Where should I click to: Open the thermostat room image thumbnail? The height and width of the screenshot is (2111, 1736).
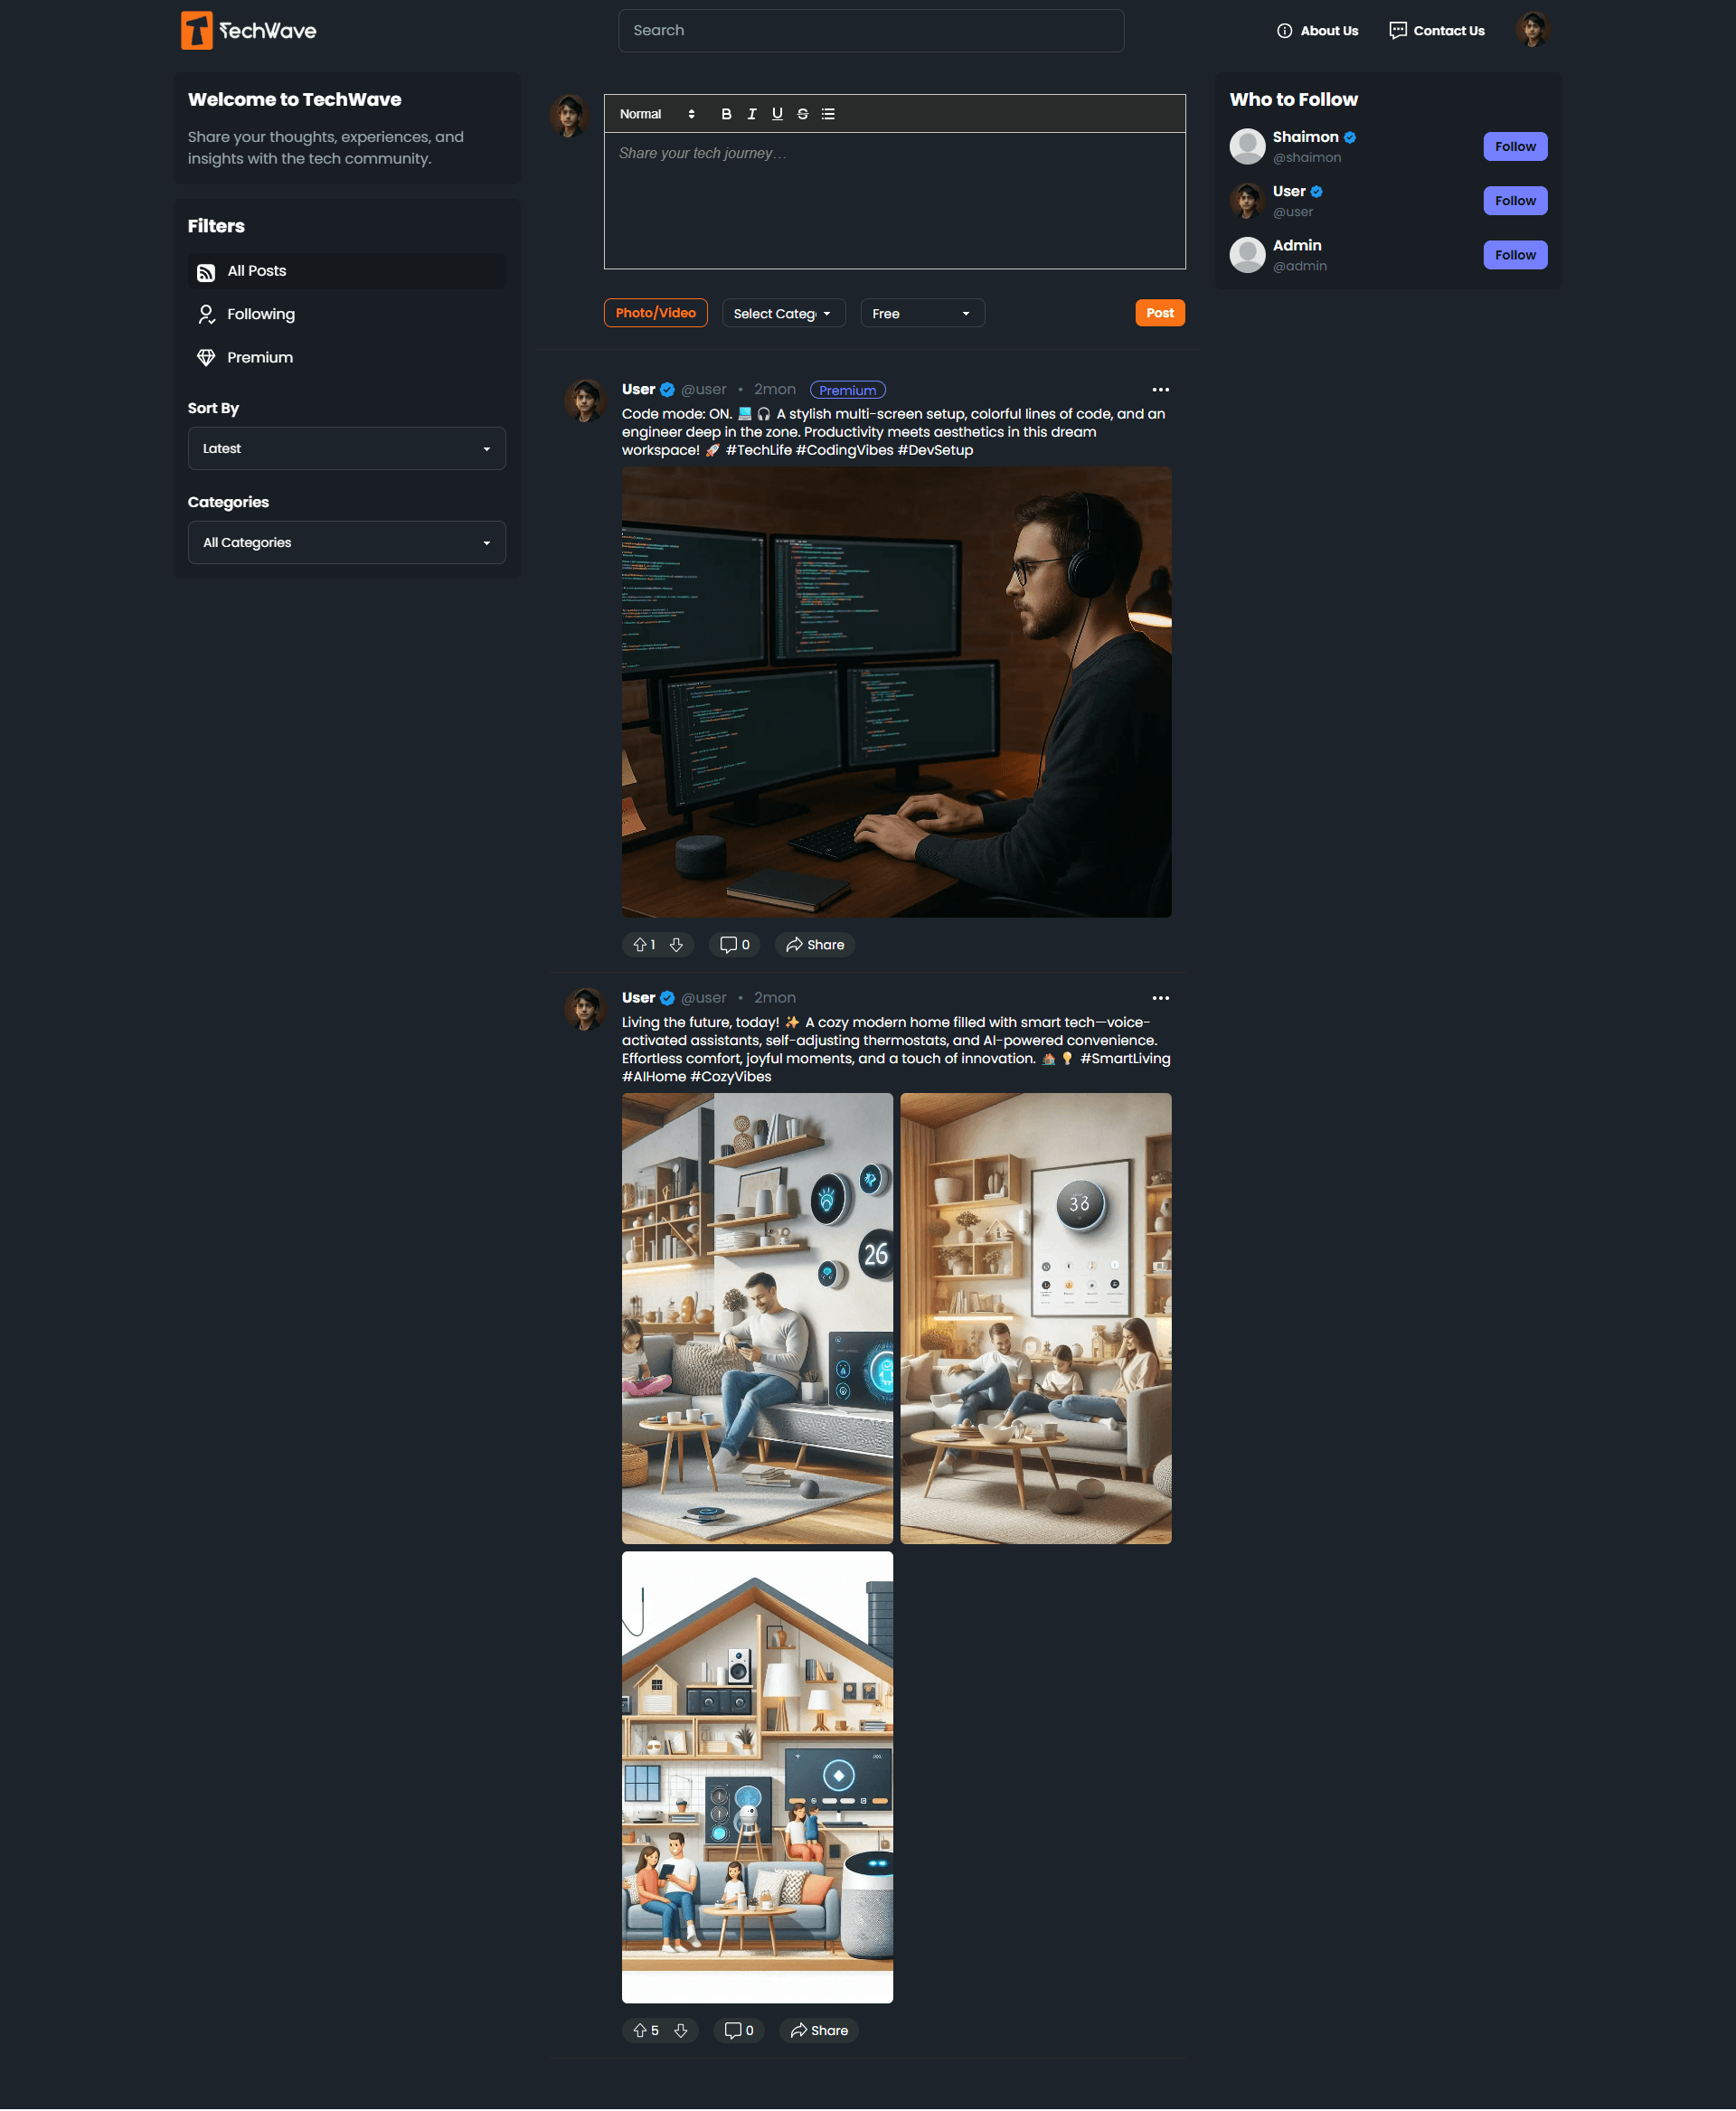pos(1035,1318)
